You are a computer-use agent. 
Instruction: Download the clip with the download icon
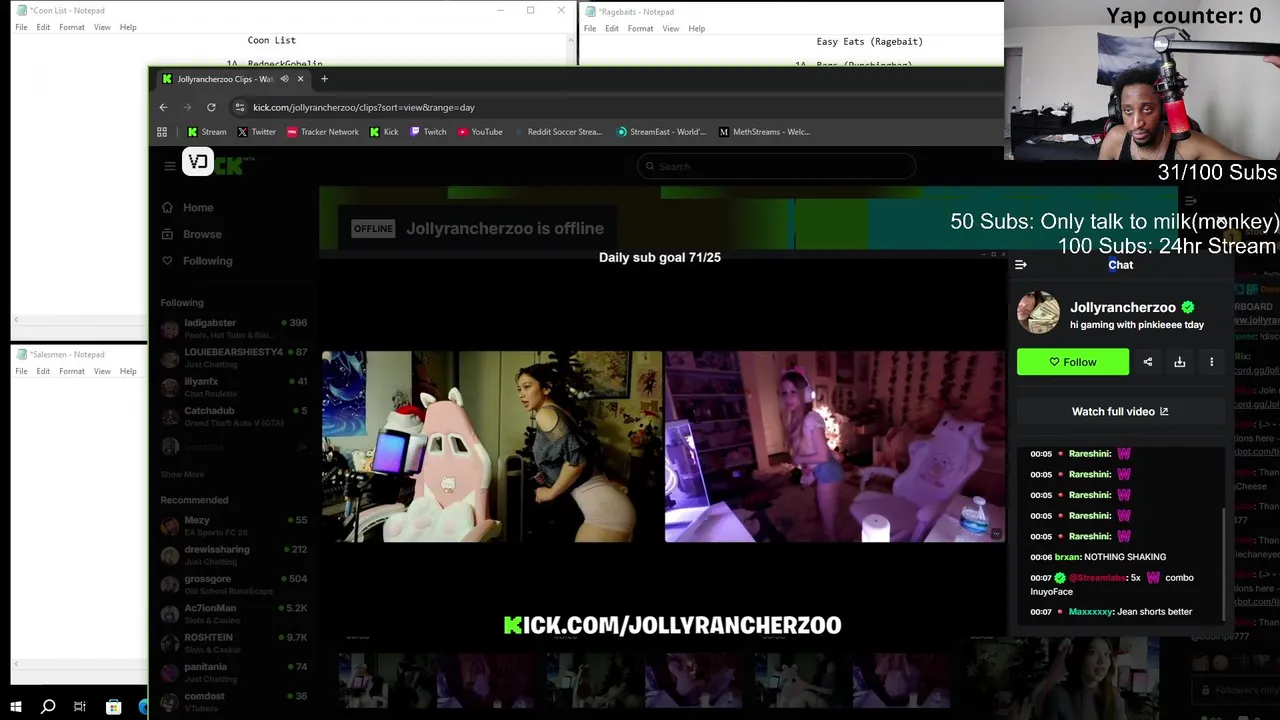[1180, 362]
